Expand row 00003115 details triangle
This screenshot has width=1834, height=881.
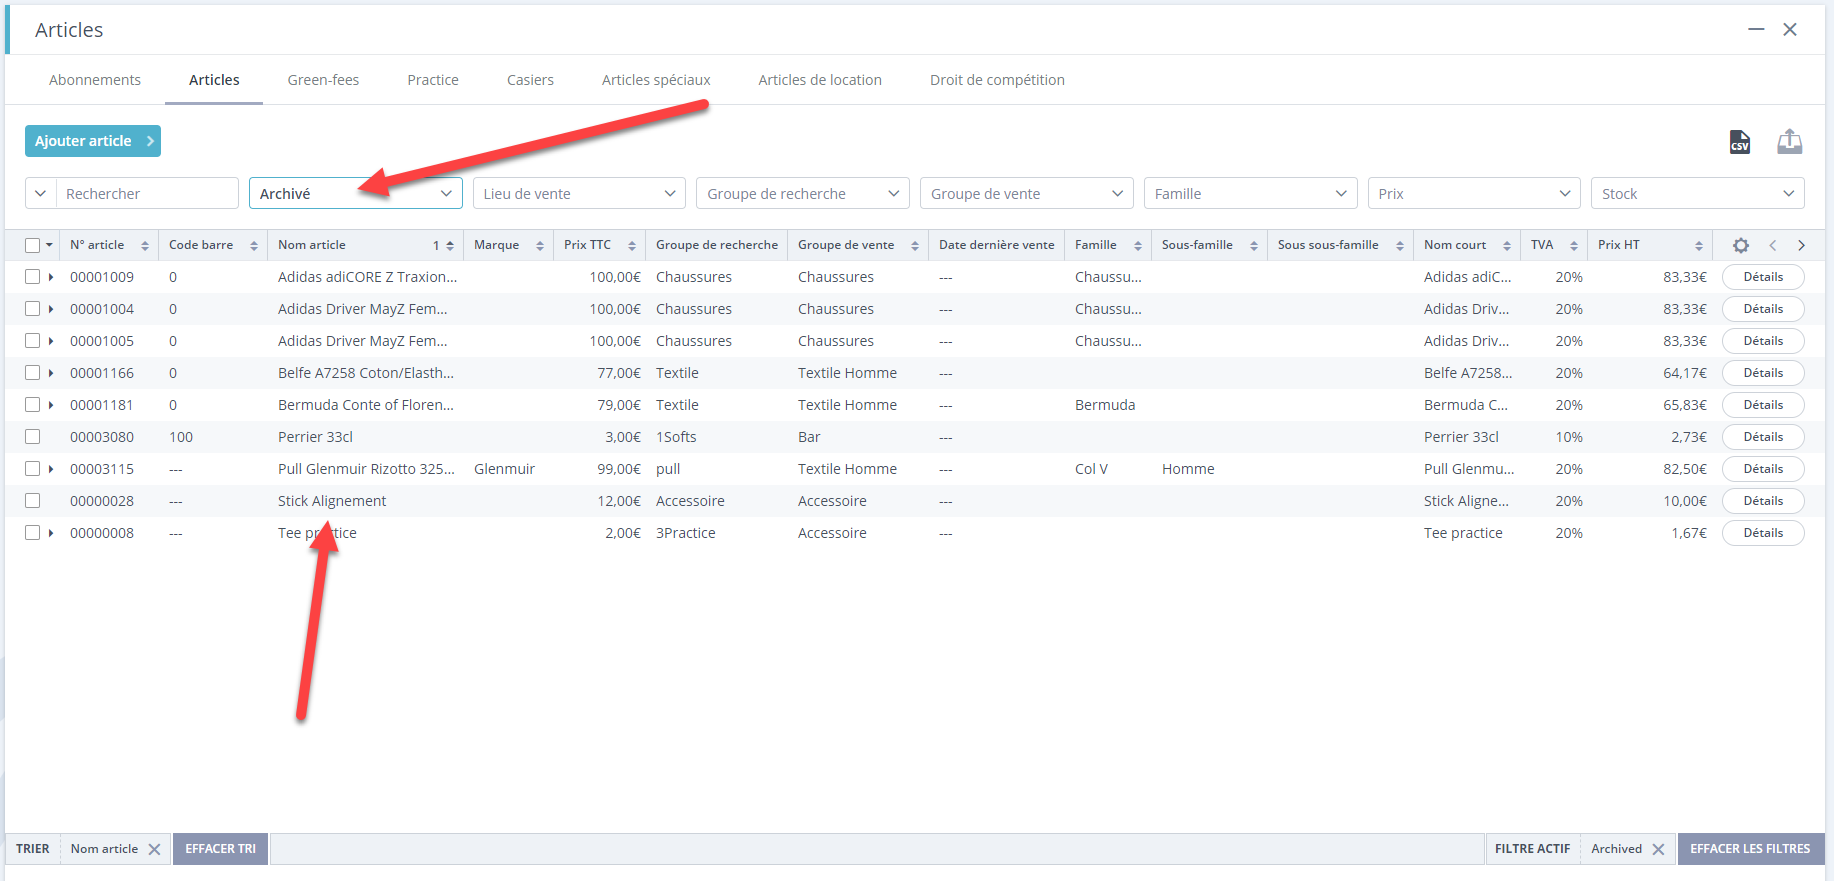click(x=51, y=469)
